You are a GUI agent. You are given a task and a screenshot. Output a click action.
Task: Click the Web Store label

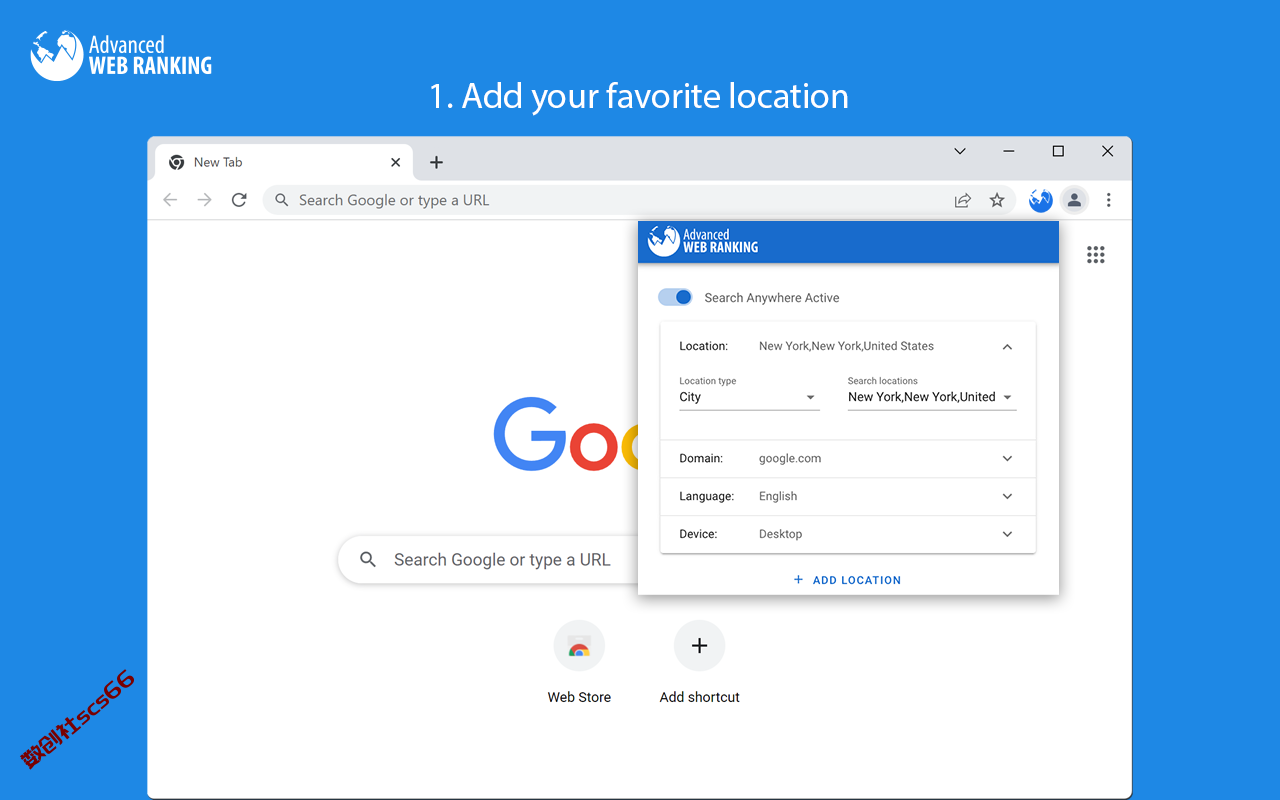pos(579,697)
